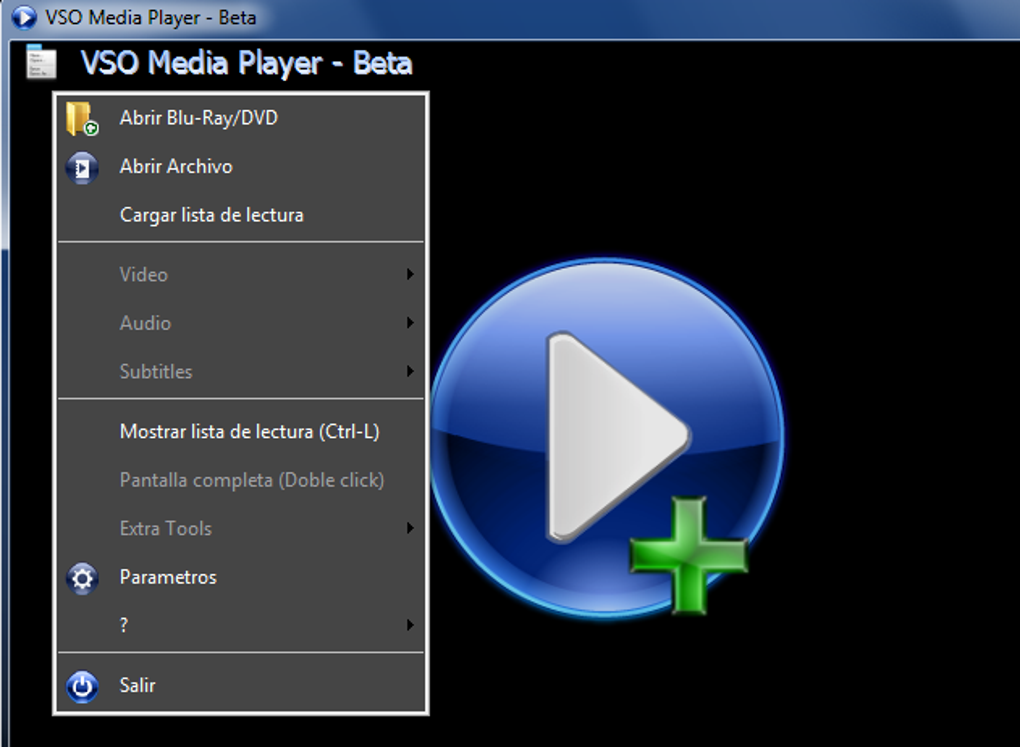Viewport: 1020px width, 747px height.
Task: Choose Cargar lista de lectura
Action: [241, 215]
